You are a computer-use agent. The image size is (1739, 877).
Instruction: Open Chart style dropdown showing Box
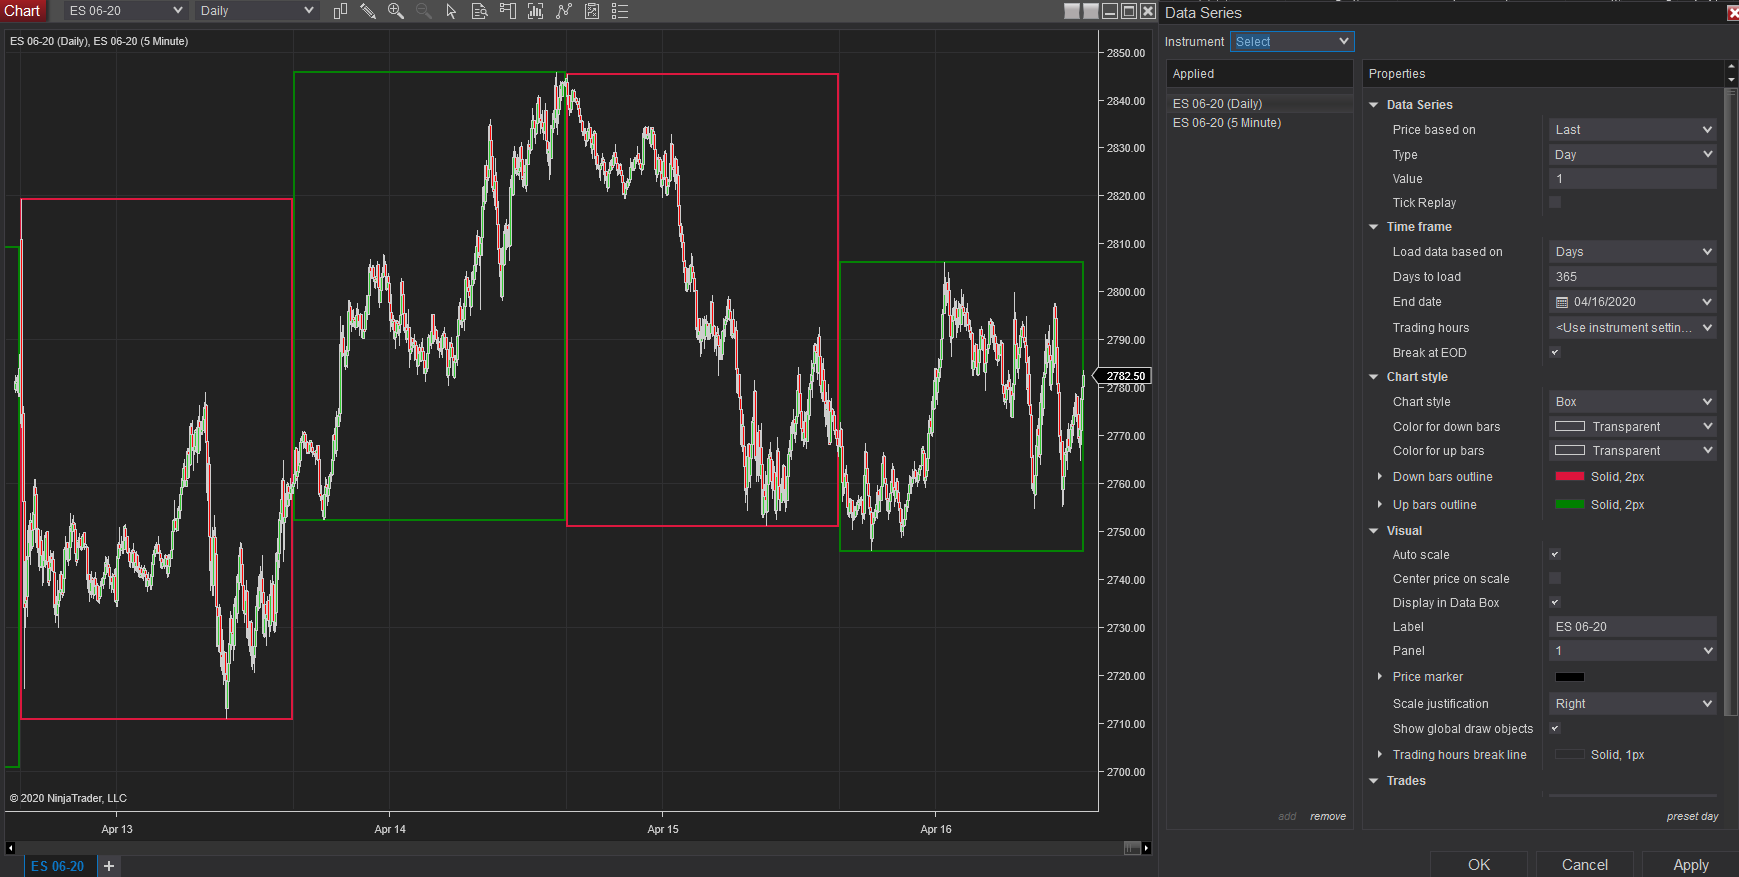[1632, 401]
